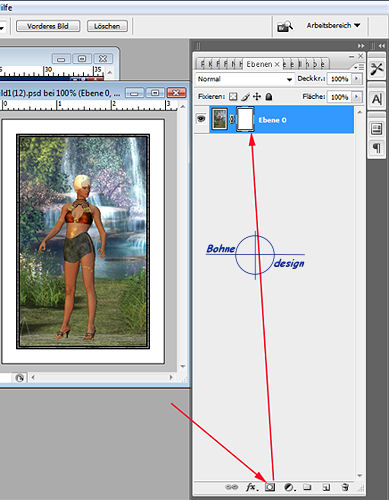Click the Vorderes Bild button
389x500 pixels.
click(x=48, y=26)
